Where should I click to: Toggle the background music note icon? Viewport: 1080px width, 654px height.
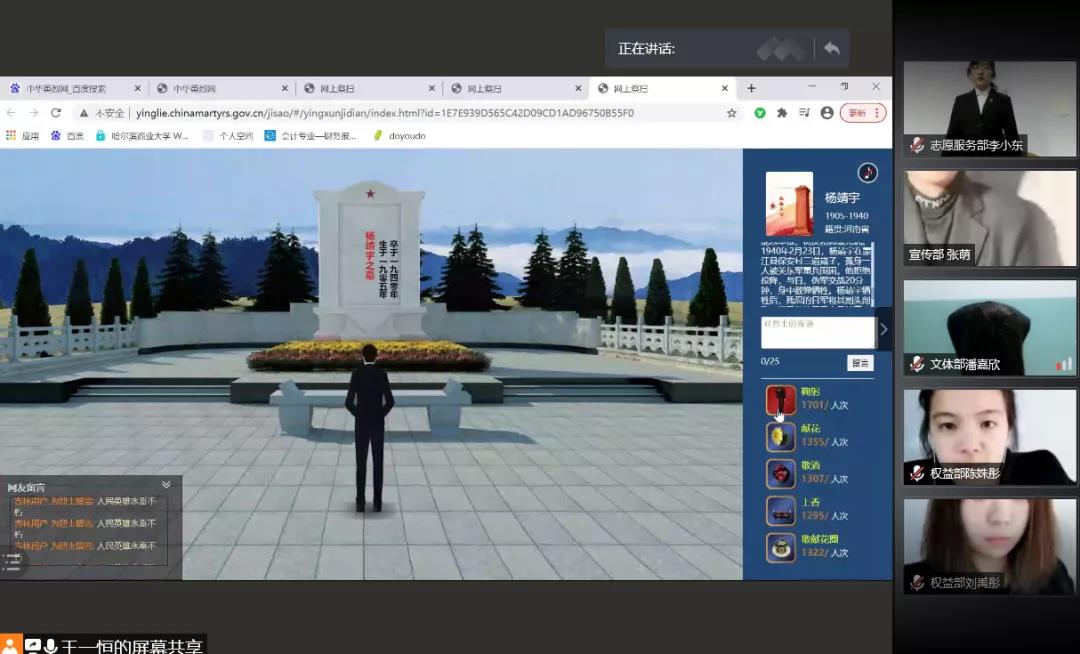(867, 173)
